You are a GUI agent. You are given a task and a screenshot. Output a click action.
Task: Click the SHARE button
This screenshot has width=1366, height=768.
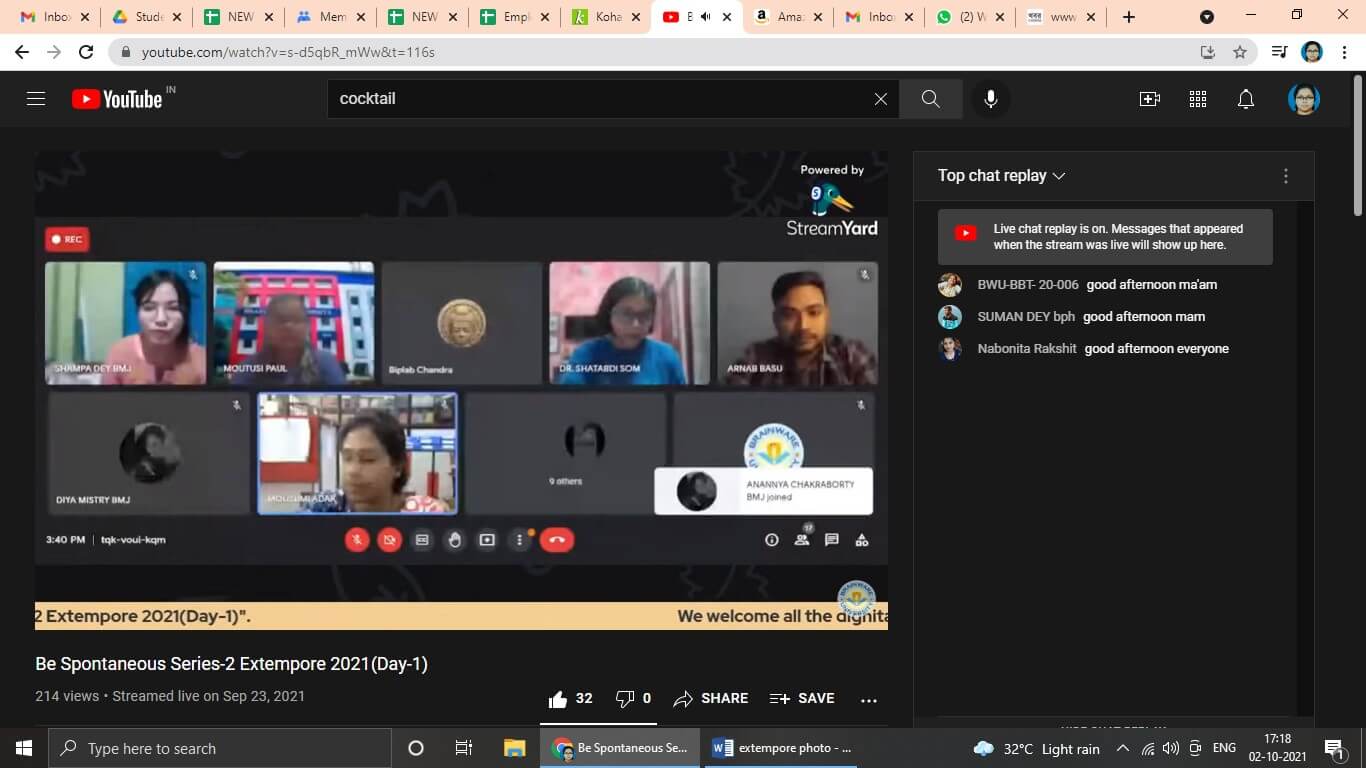point(711,698)
